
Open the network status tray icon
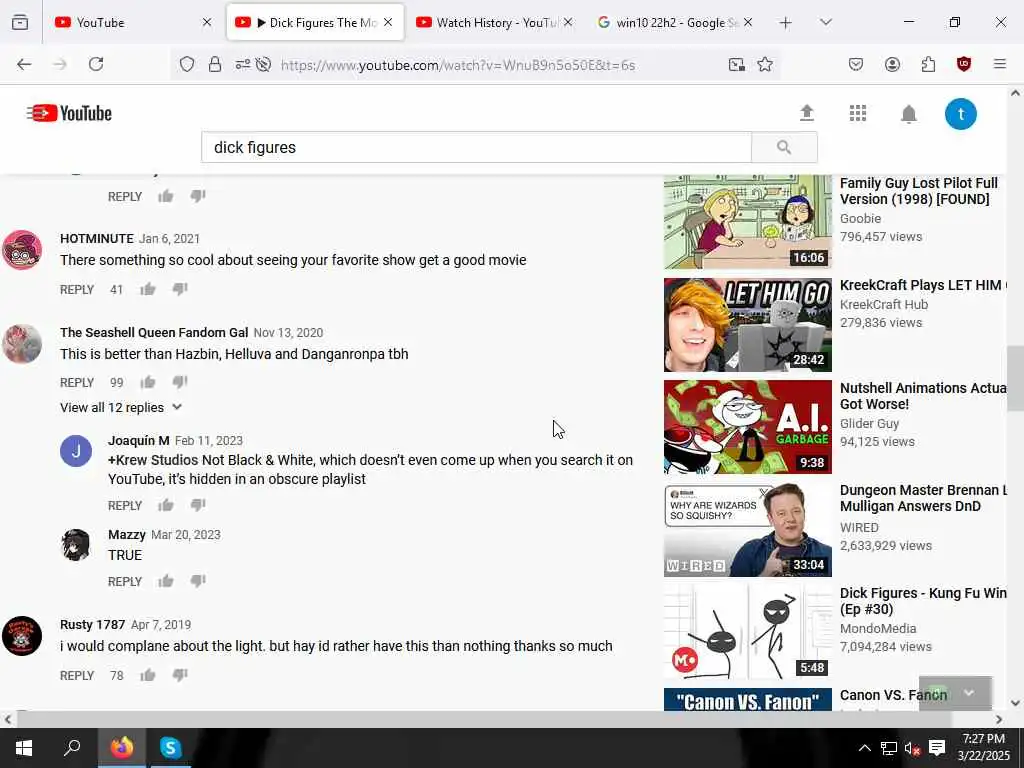click(888, 748)
